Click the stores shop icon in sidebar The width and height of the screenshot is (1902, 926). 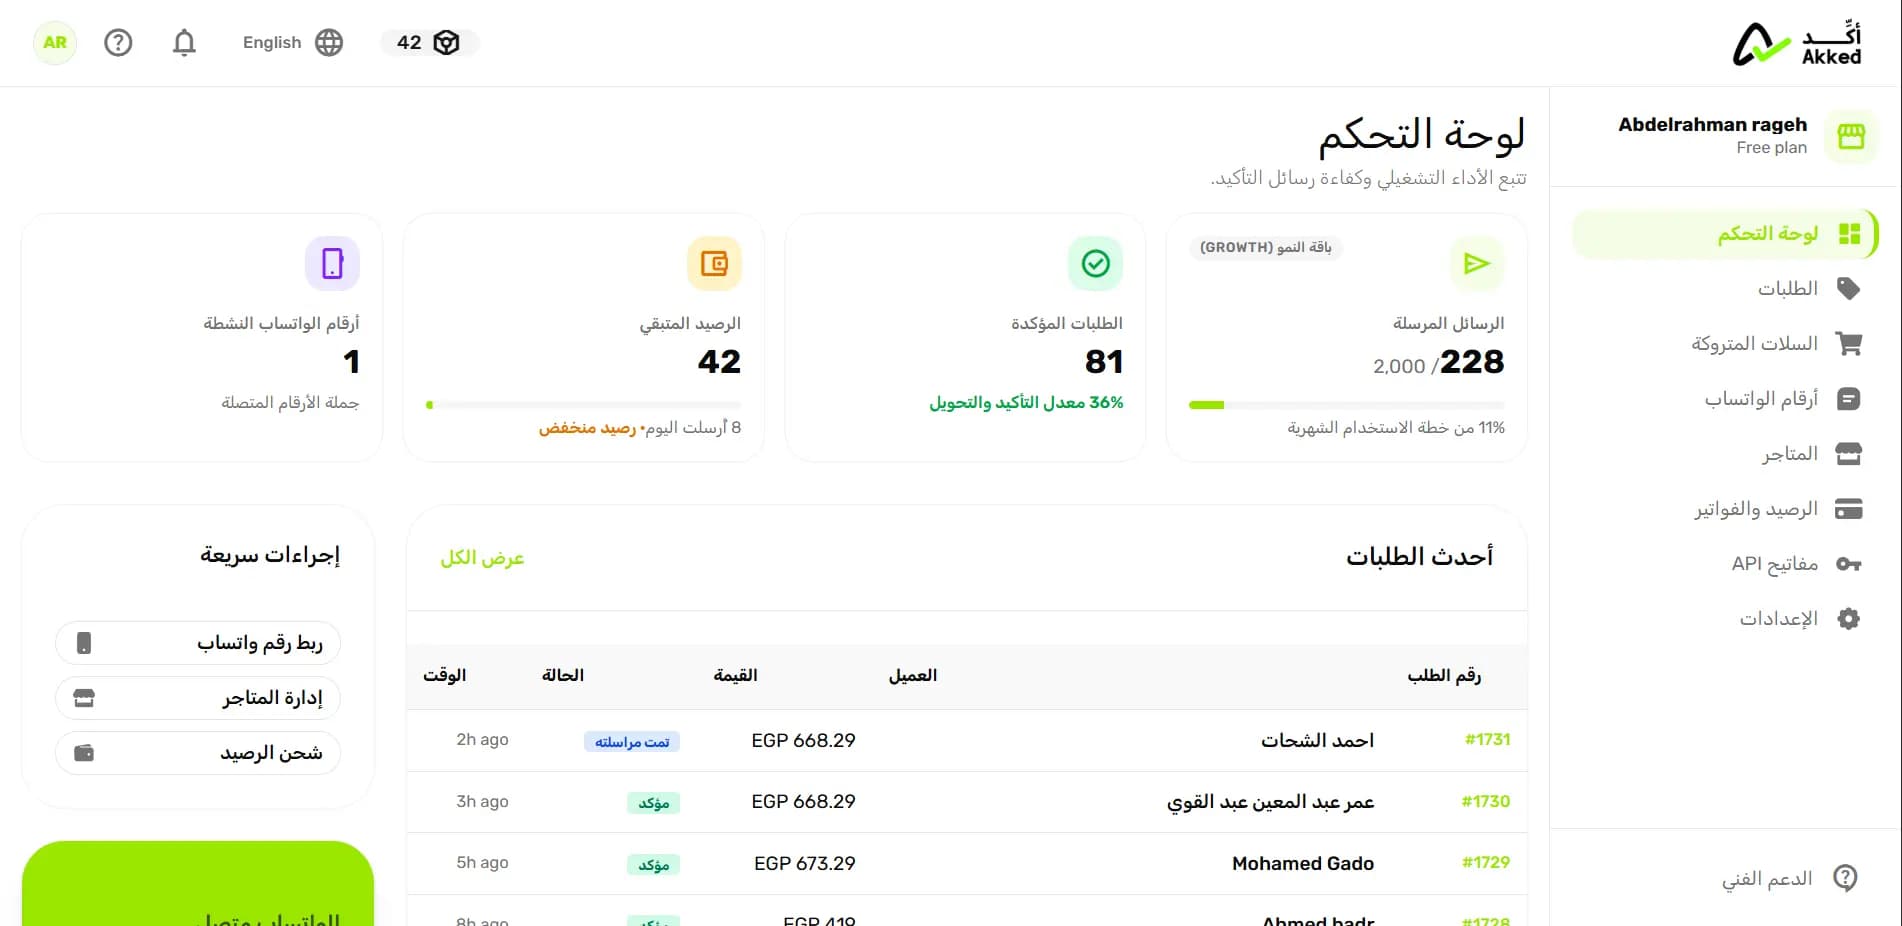tap(1849, 454)
